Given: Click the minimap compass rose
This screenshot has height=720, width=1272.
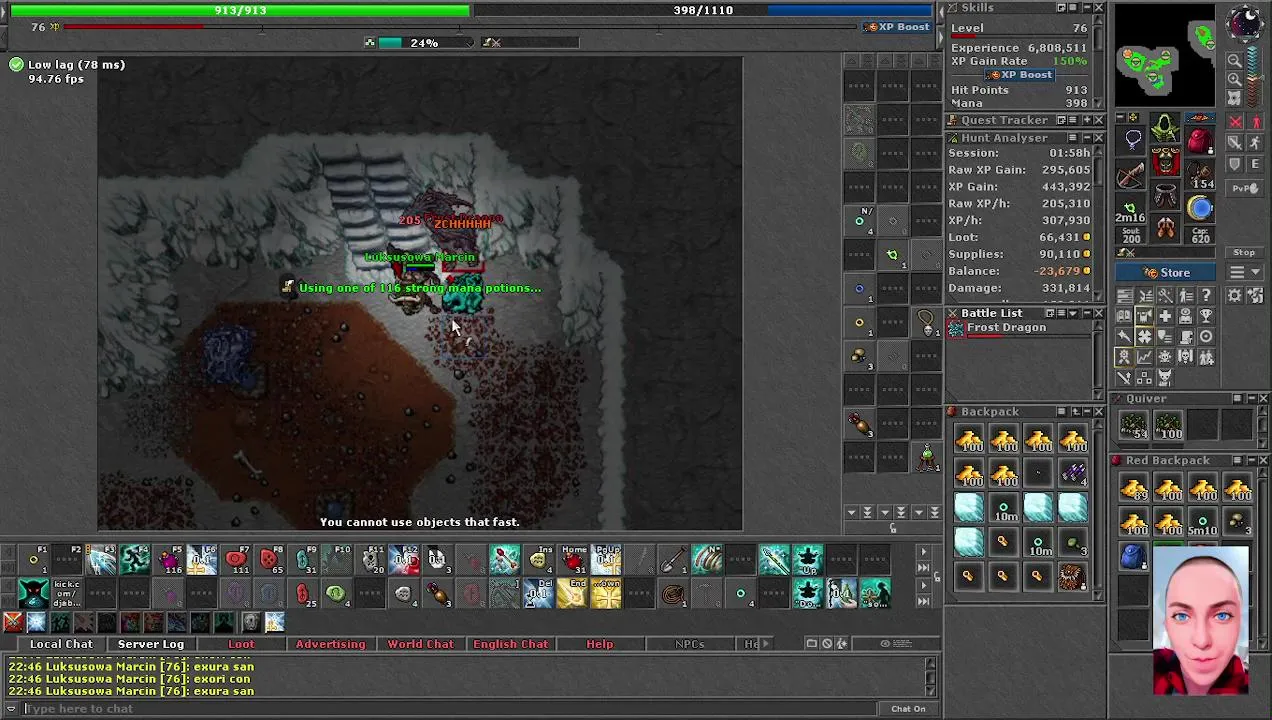Looking at the screenshot, I should pyautogui.click(x=1244, y=23).
